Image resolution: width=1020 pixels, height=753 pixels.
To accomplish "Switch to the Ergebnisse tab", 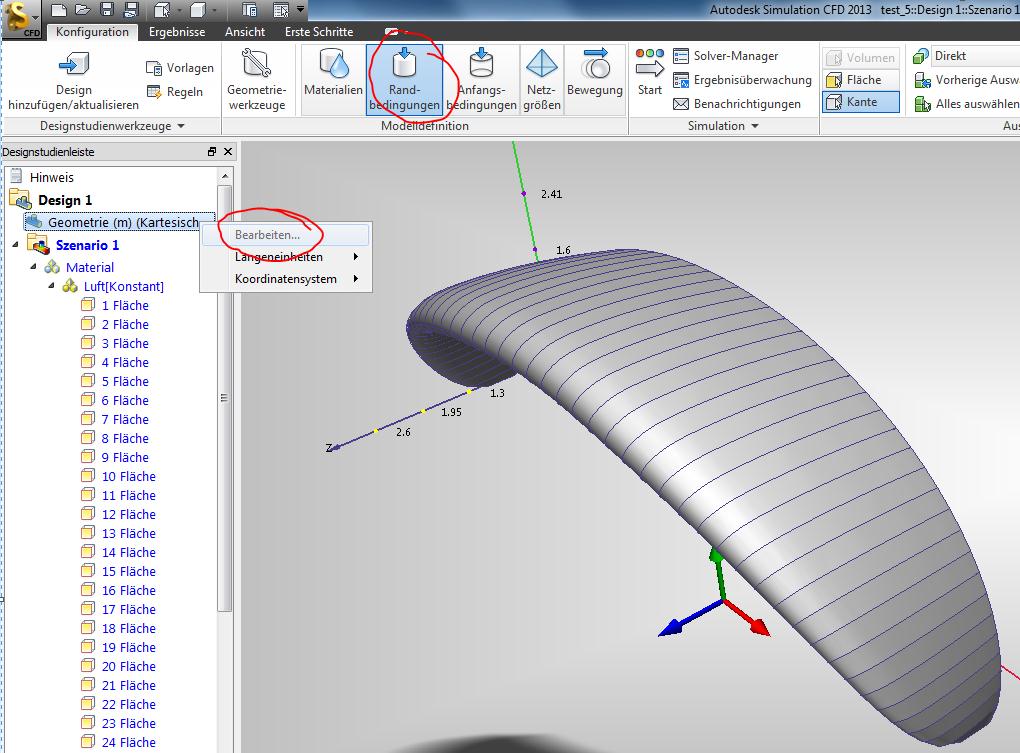I will 177,32.
